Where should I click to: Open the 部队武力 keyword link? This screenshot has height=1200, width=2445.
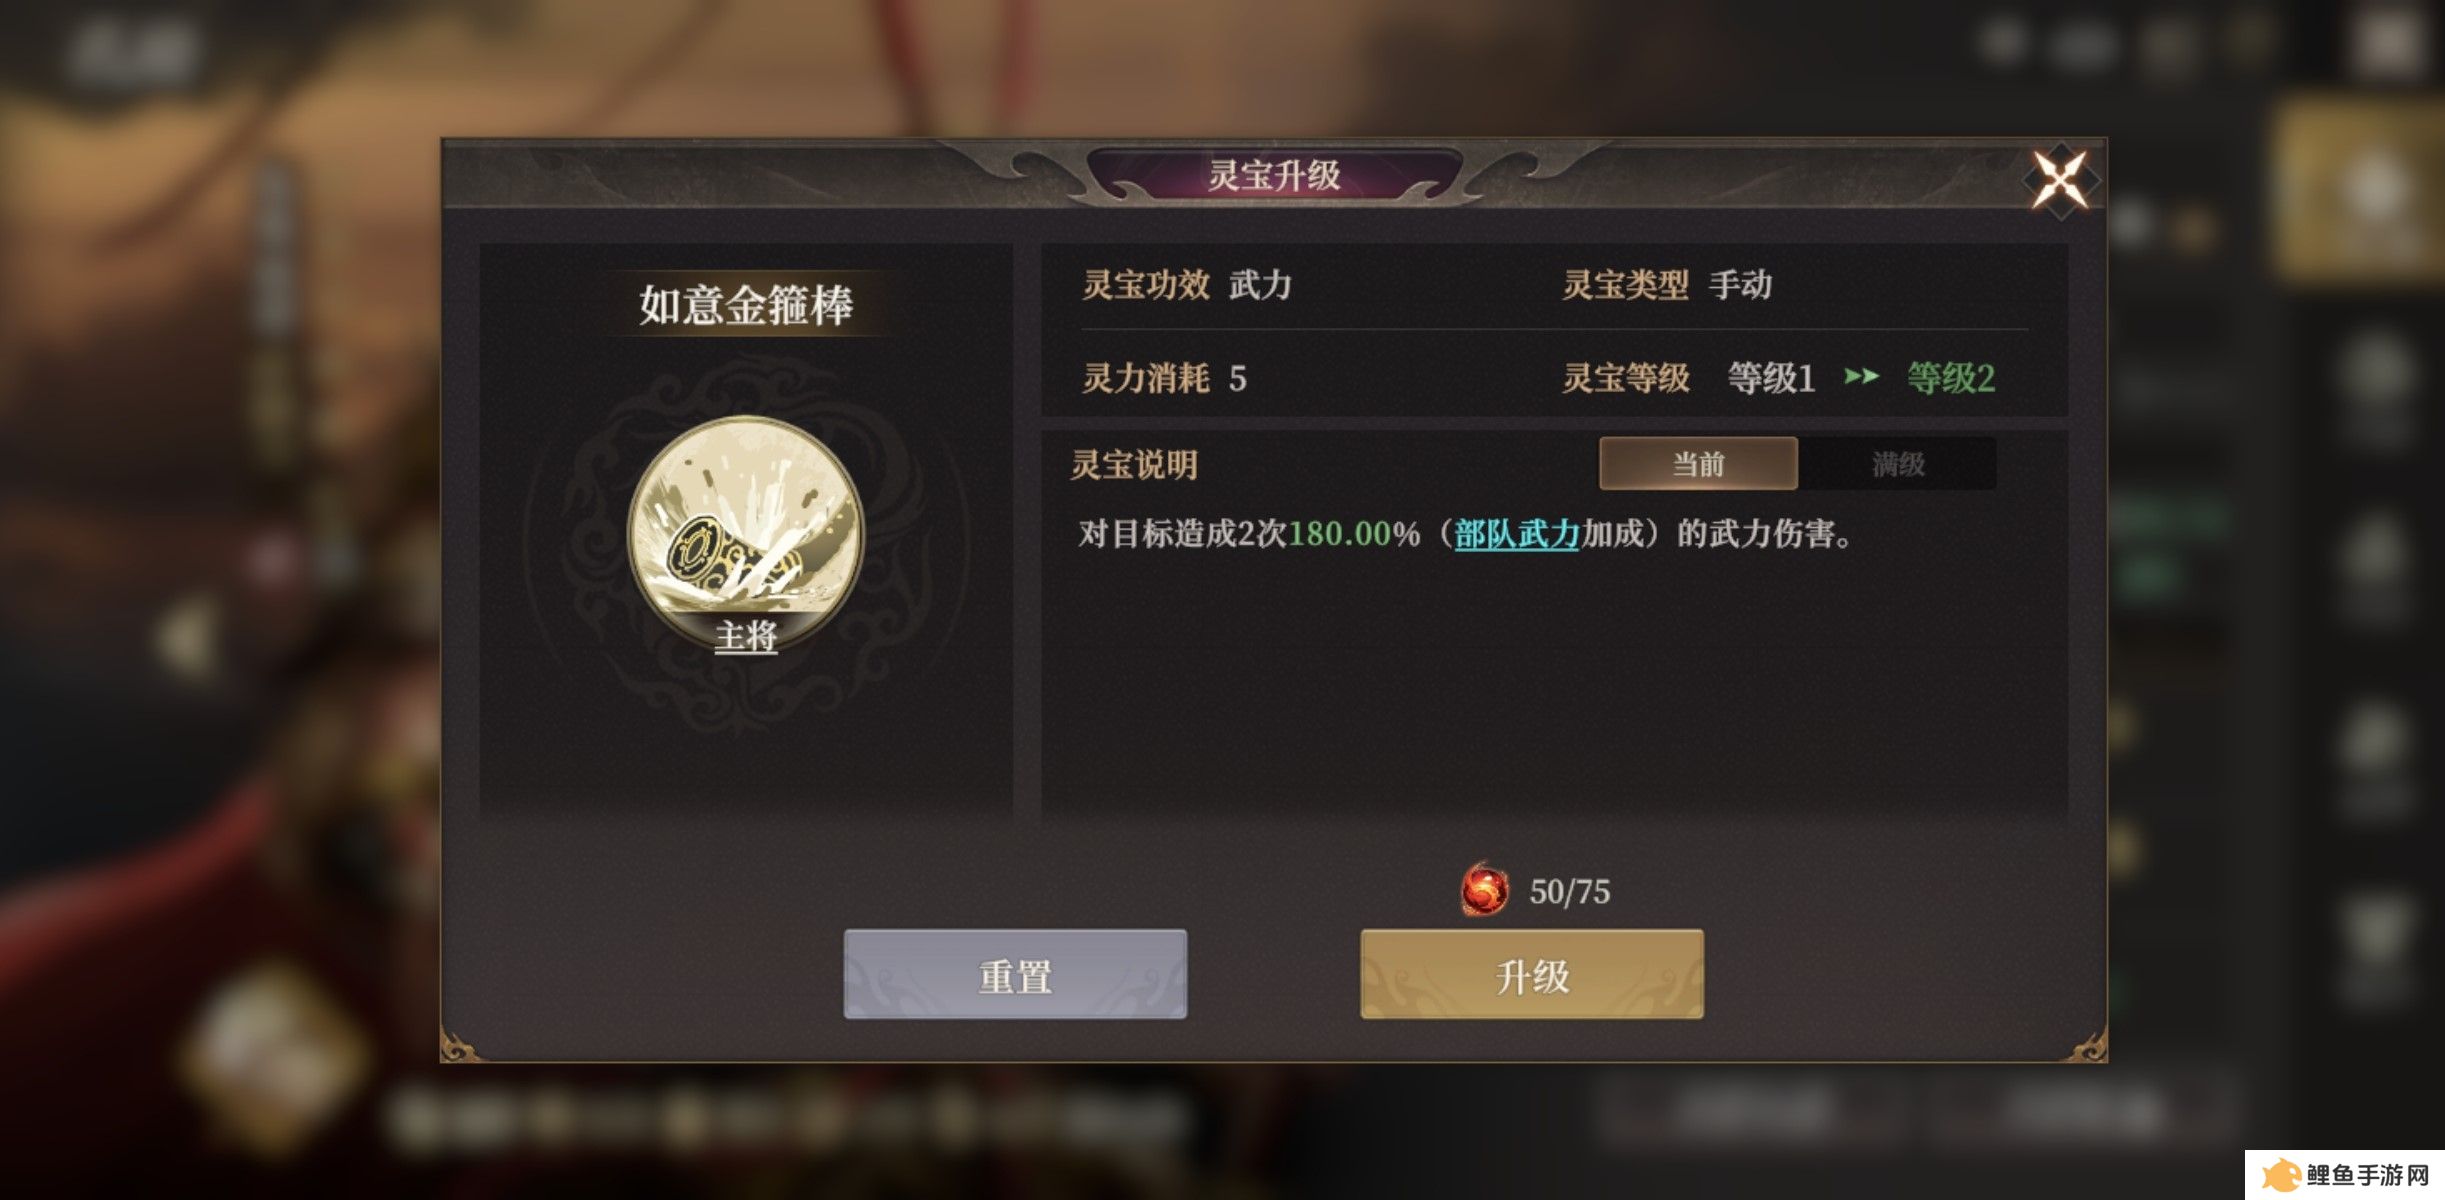click(x=1516, y=534)
